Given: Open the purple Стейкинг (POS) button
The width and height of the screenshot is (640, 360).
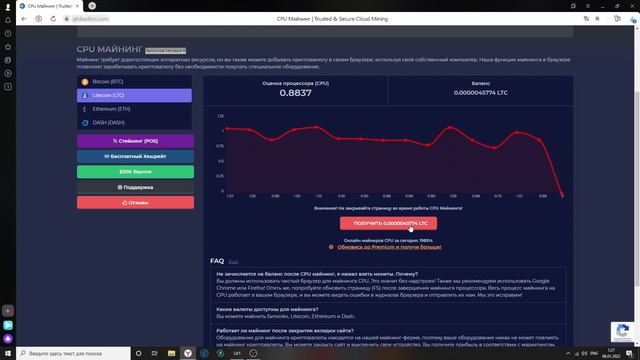Looking at the screenshot, I should 136,141.
